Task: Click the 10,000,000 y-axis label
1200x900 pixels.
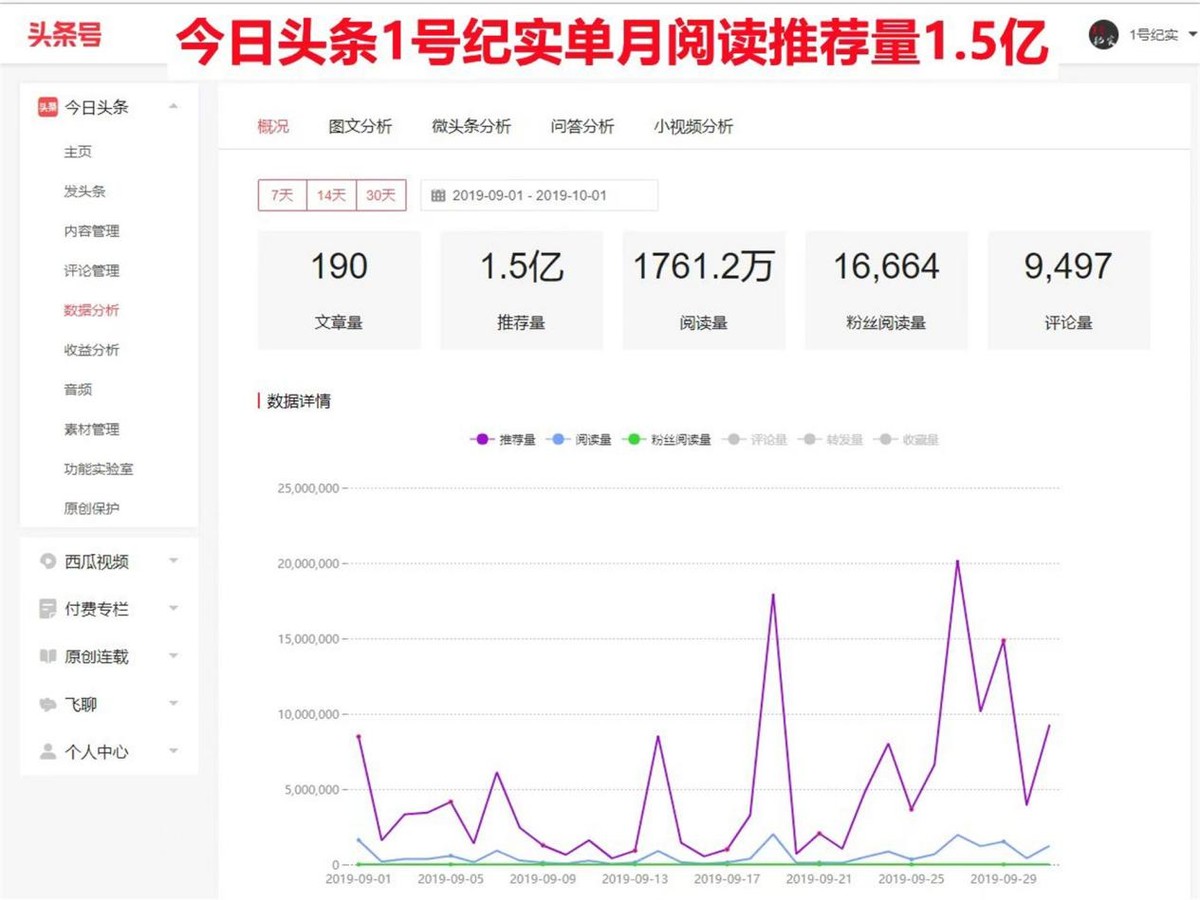Action: [x=306, y=714]
